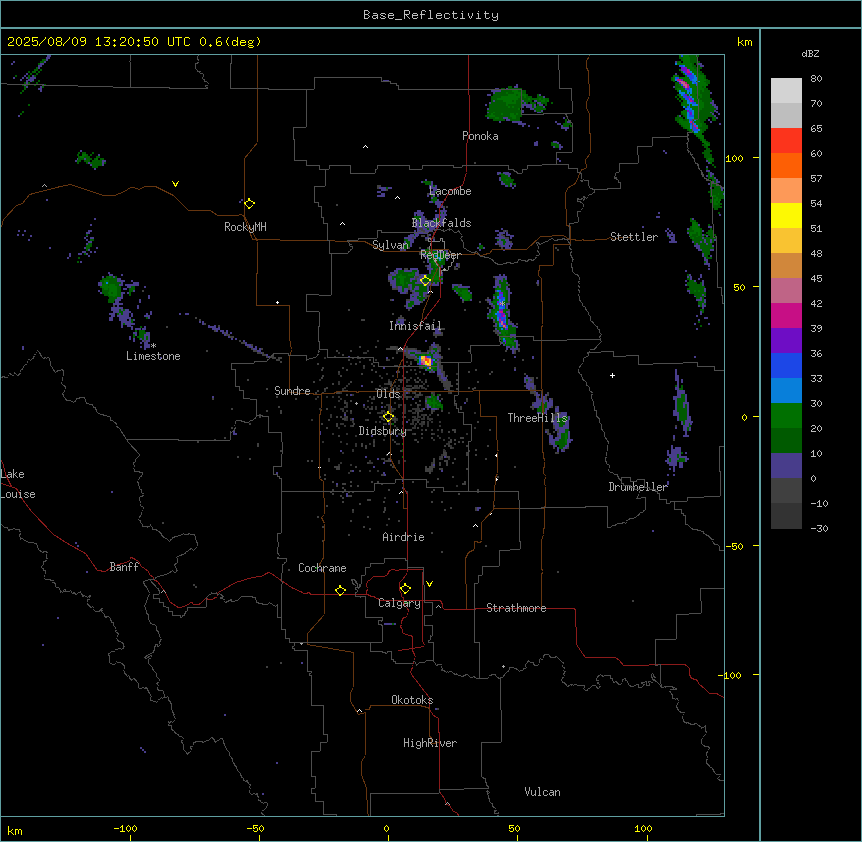Select the Didsbury label

click(383, 431)
